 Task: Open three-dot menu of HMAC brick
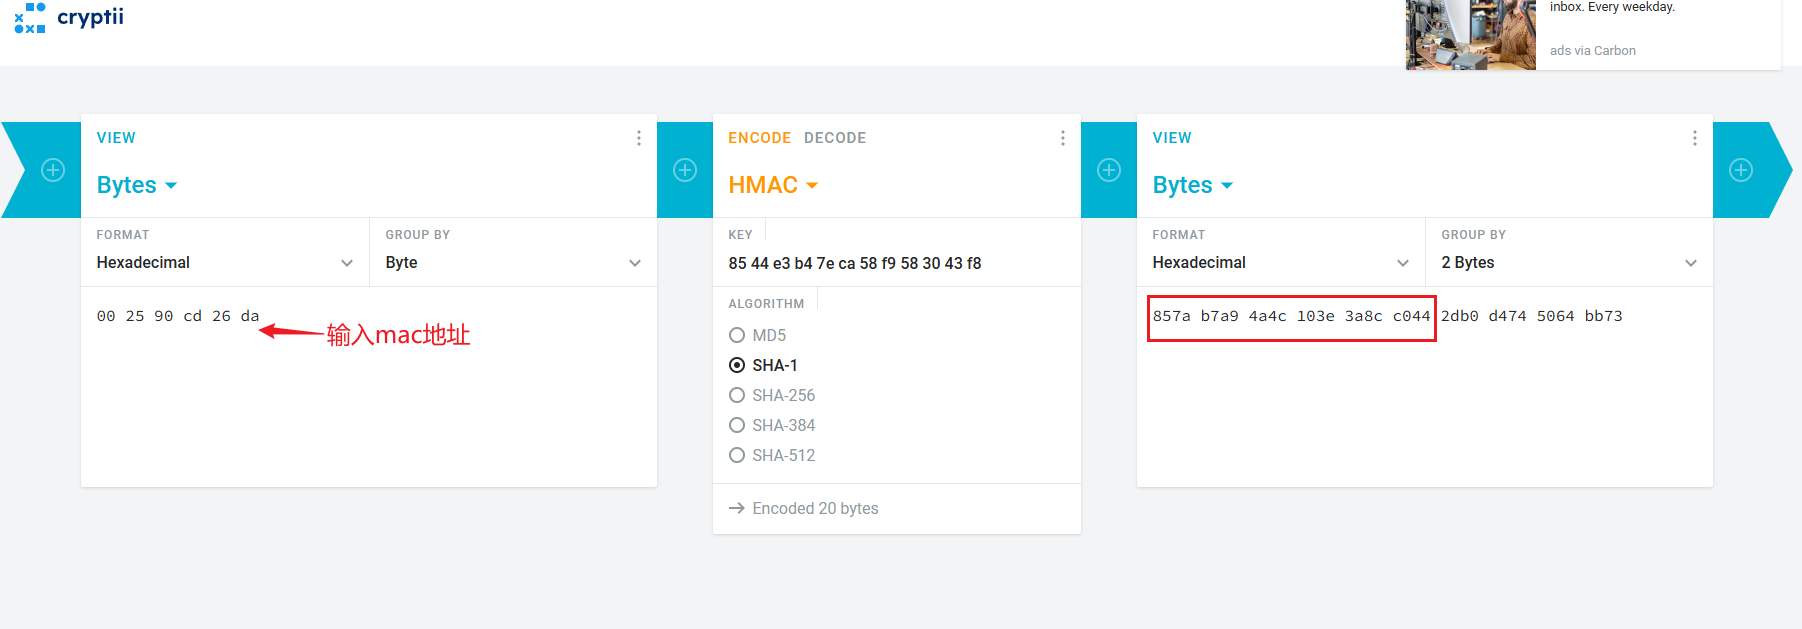1063,138
